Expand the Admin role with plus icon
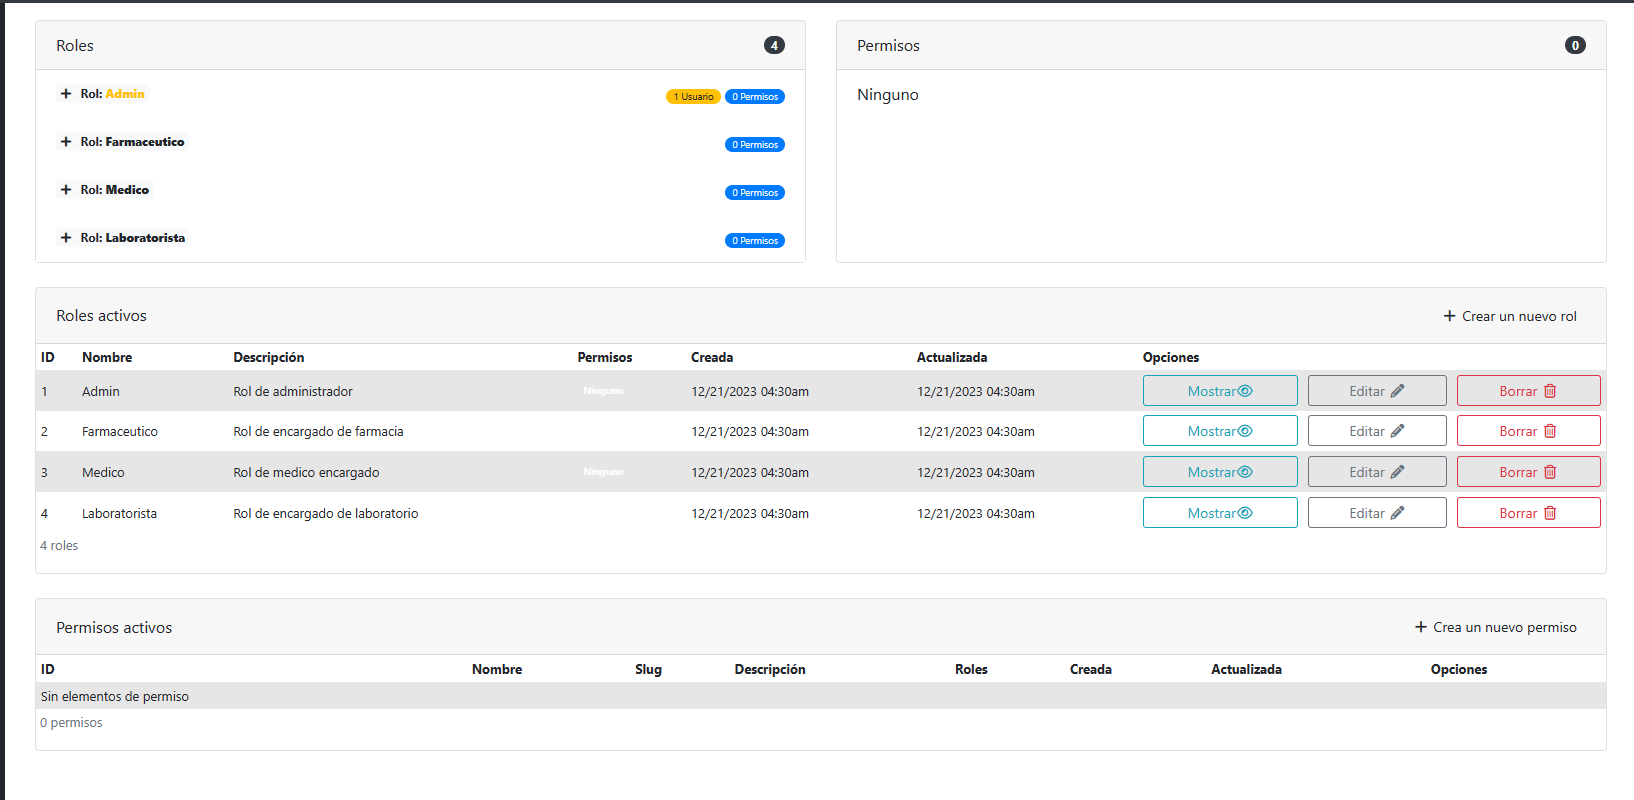The width and height of the screenshot is (1634, 800). click(x=66, y=94)
